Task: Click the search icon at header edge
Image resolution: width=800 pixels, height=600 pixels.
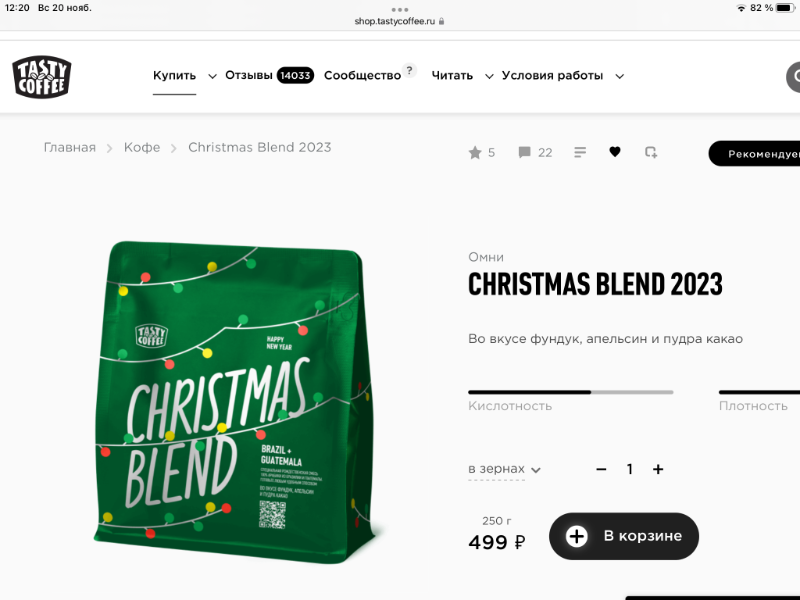Action: pyautogui.click(x=793, y=77)
